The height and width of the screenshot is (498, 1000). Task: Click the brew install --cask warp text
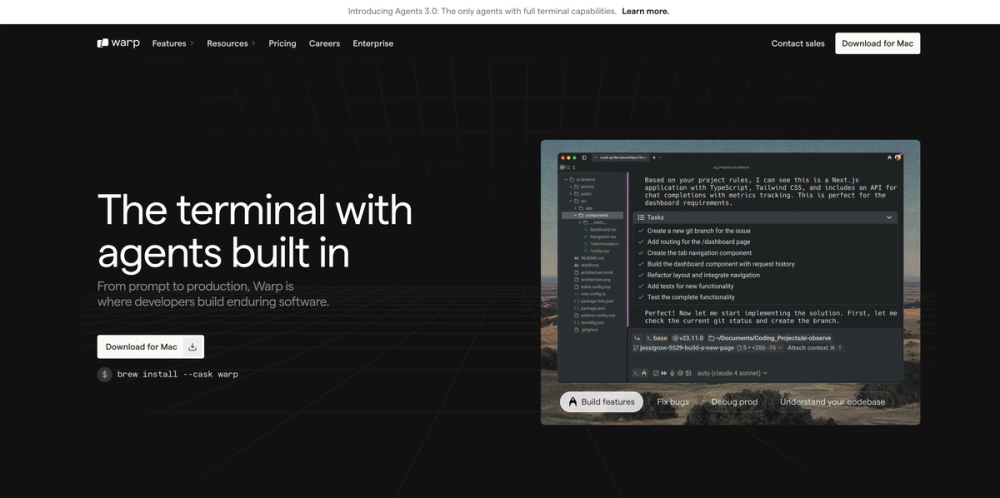(x=177, y=374)
